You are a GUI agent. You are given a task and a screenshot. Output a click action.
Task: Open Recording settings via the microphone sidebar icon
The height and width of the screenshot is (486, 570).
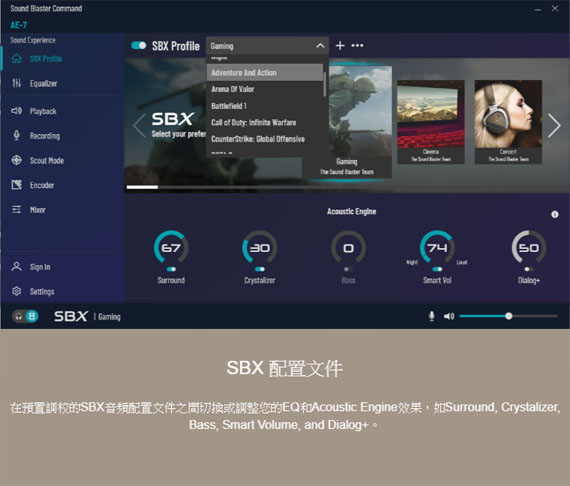[x=16, y=136]
